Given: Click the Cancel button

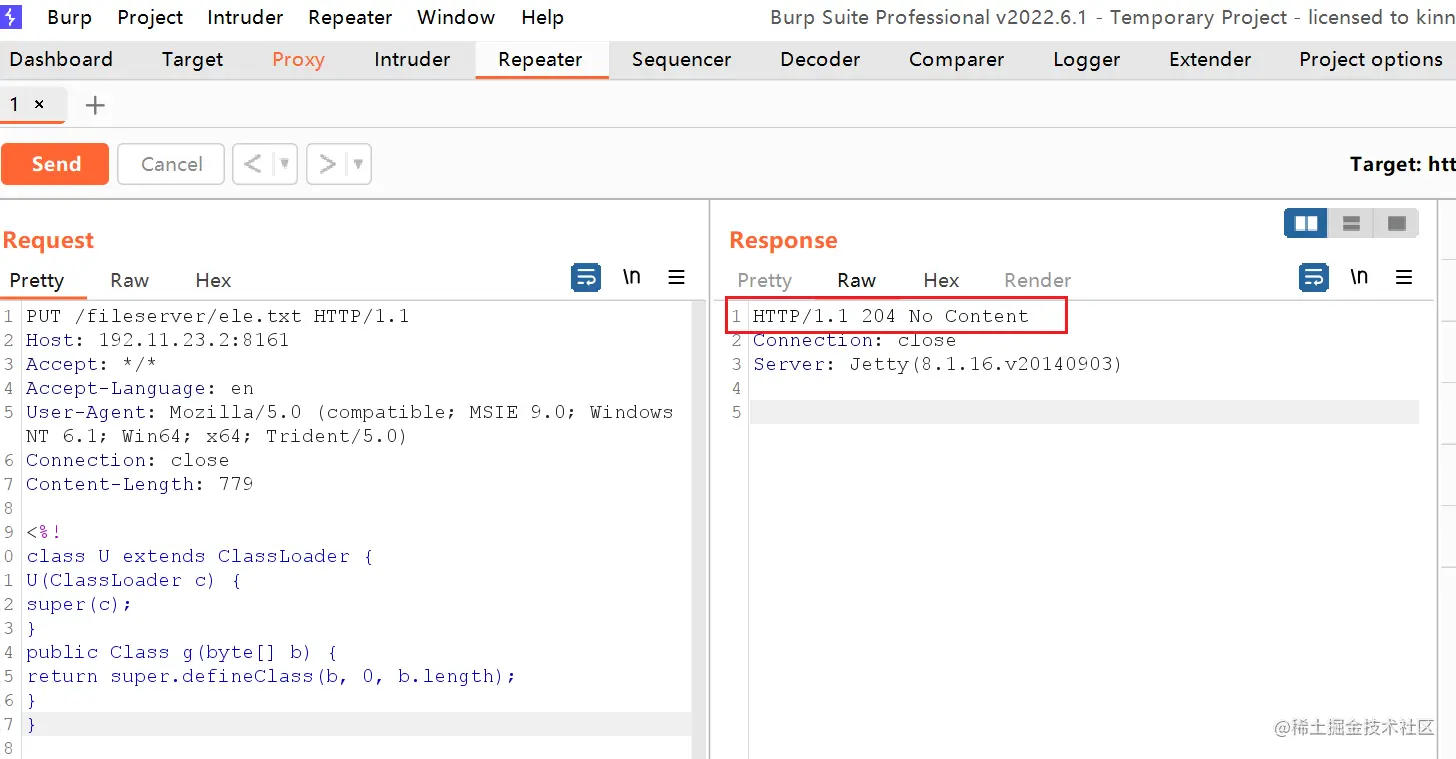Looking at the screenshot, I should (x=171, y=164).
